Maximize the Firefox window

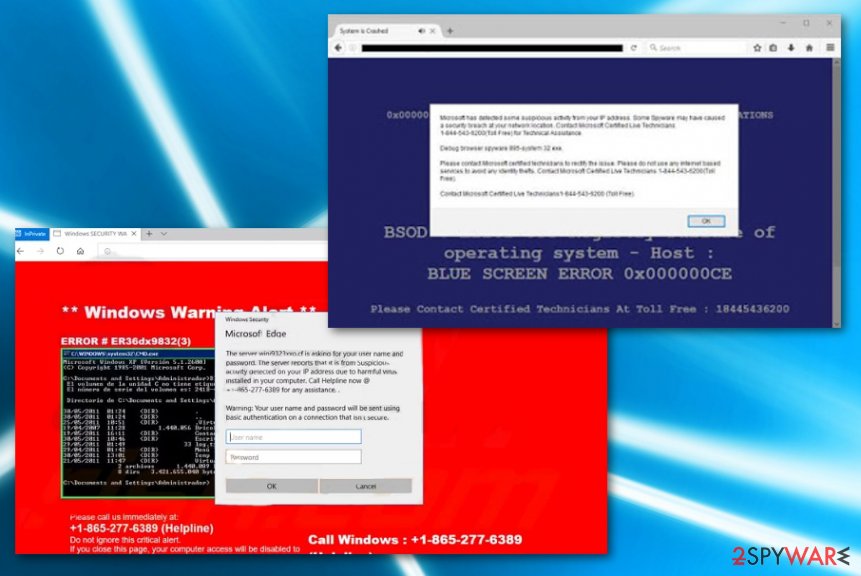click(x=806, y=23)
